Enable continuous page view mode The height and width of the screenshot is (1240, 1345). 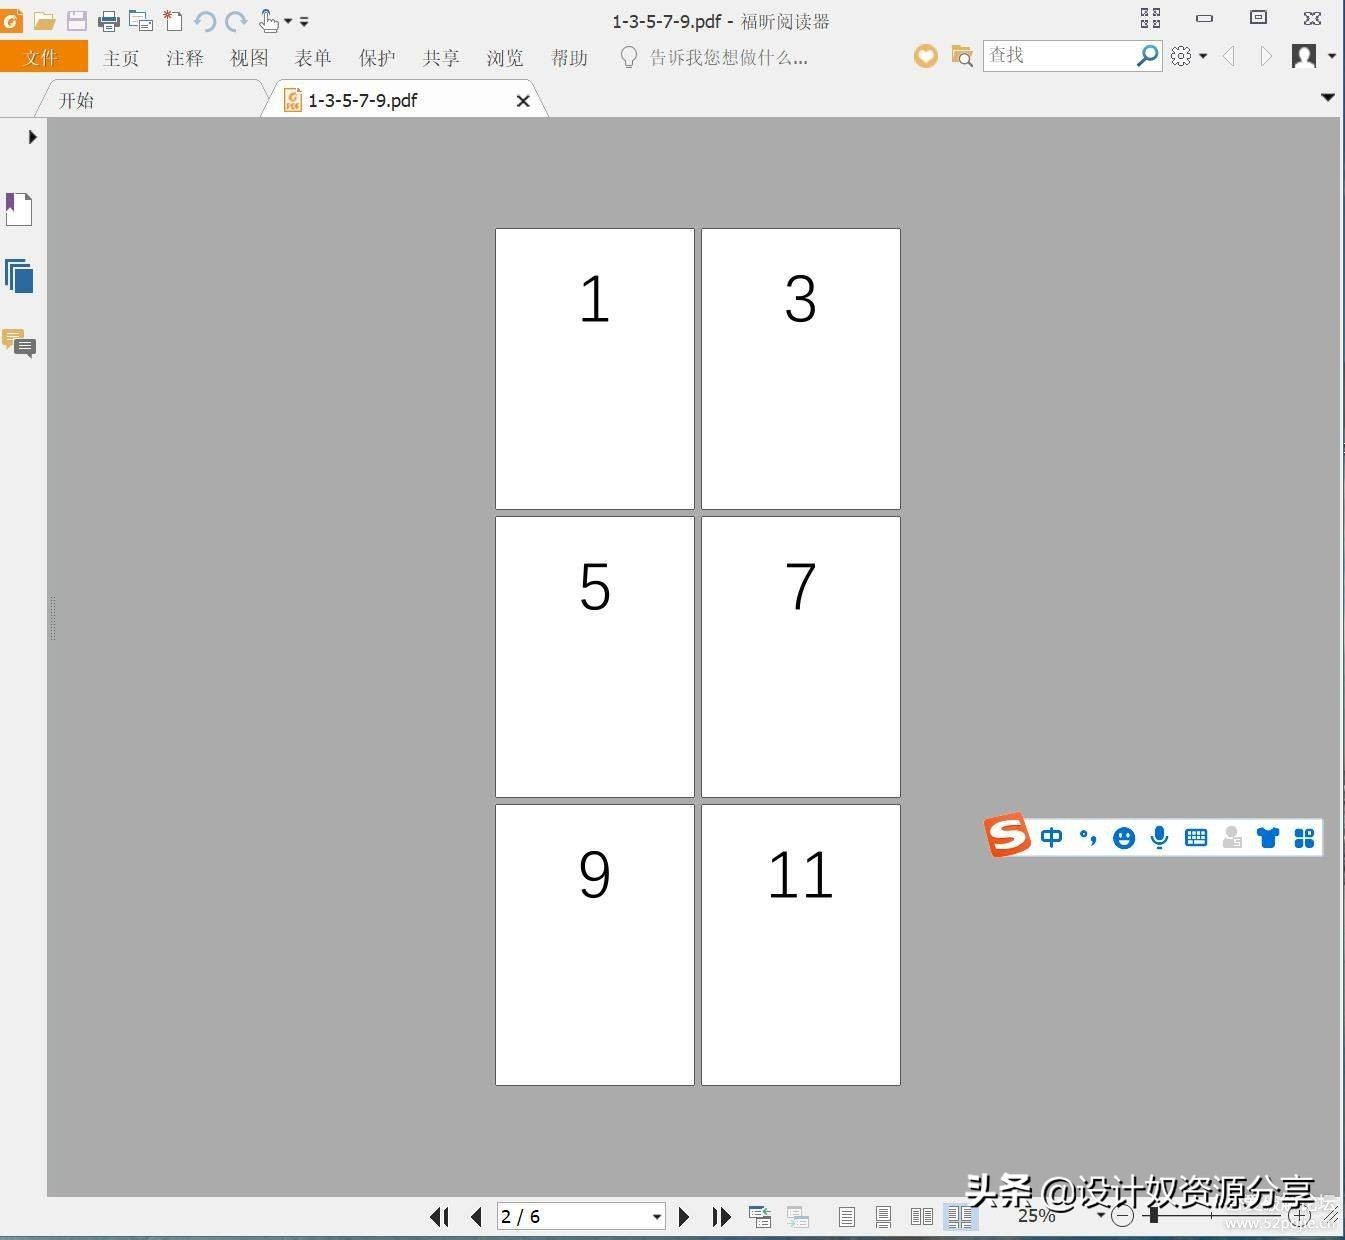(x=883, y=1217)
